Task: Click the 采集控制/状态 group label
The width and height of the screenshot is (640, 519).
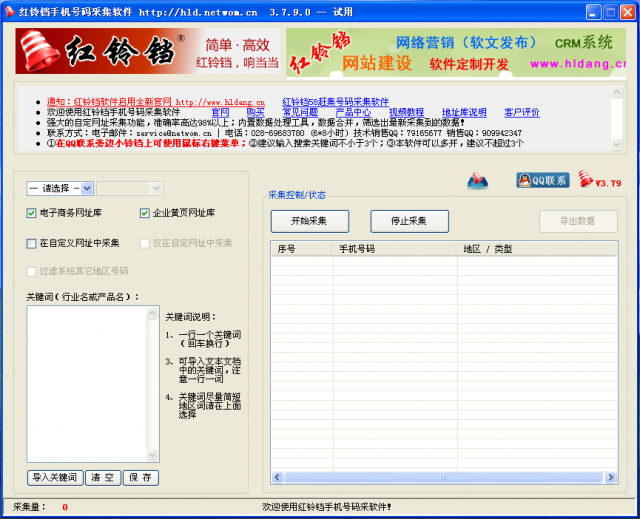Action: (x=297, y=195)
